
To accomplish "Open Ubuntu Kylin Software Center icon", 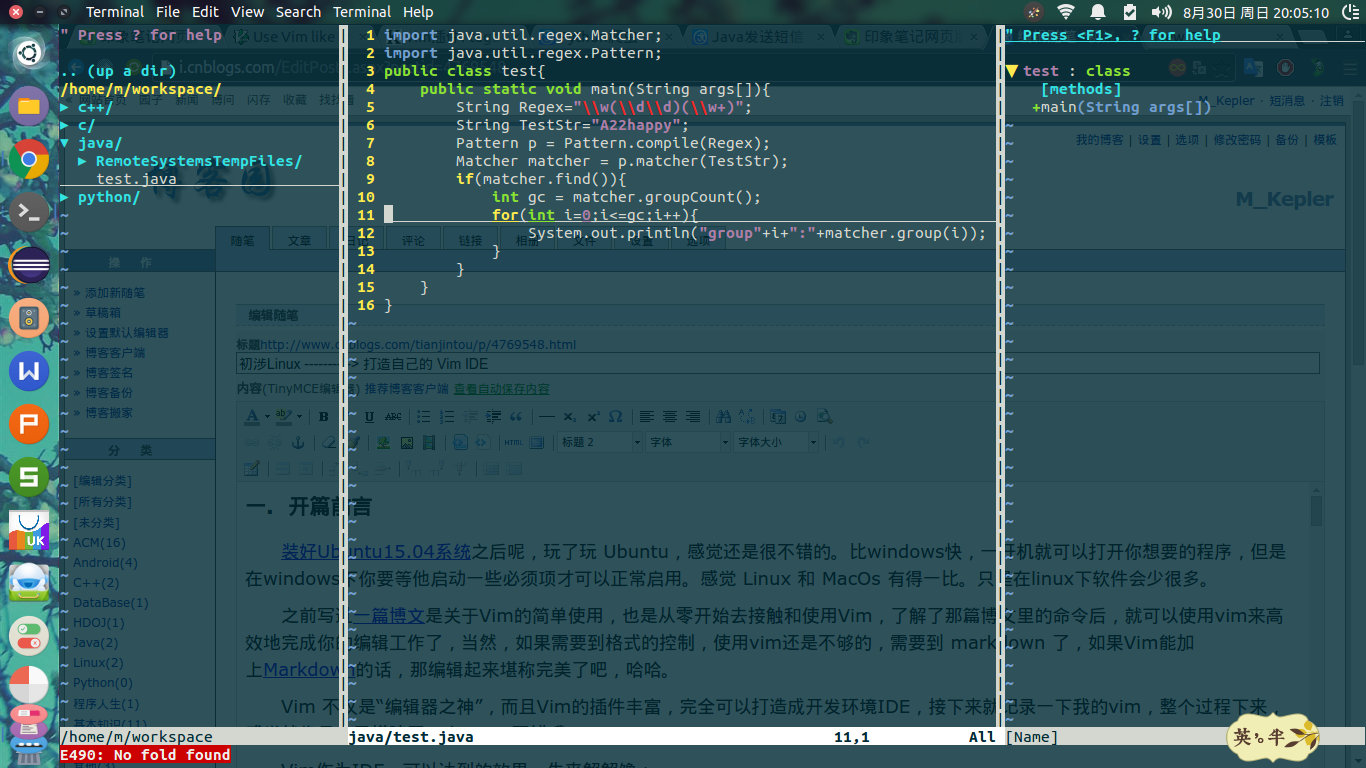I will tap(29, 531).
